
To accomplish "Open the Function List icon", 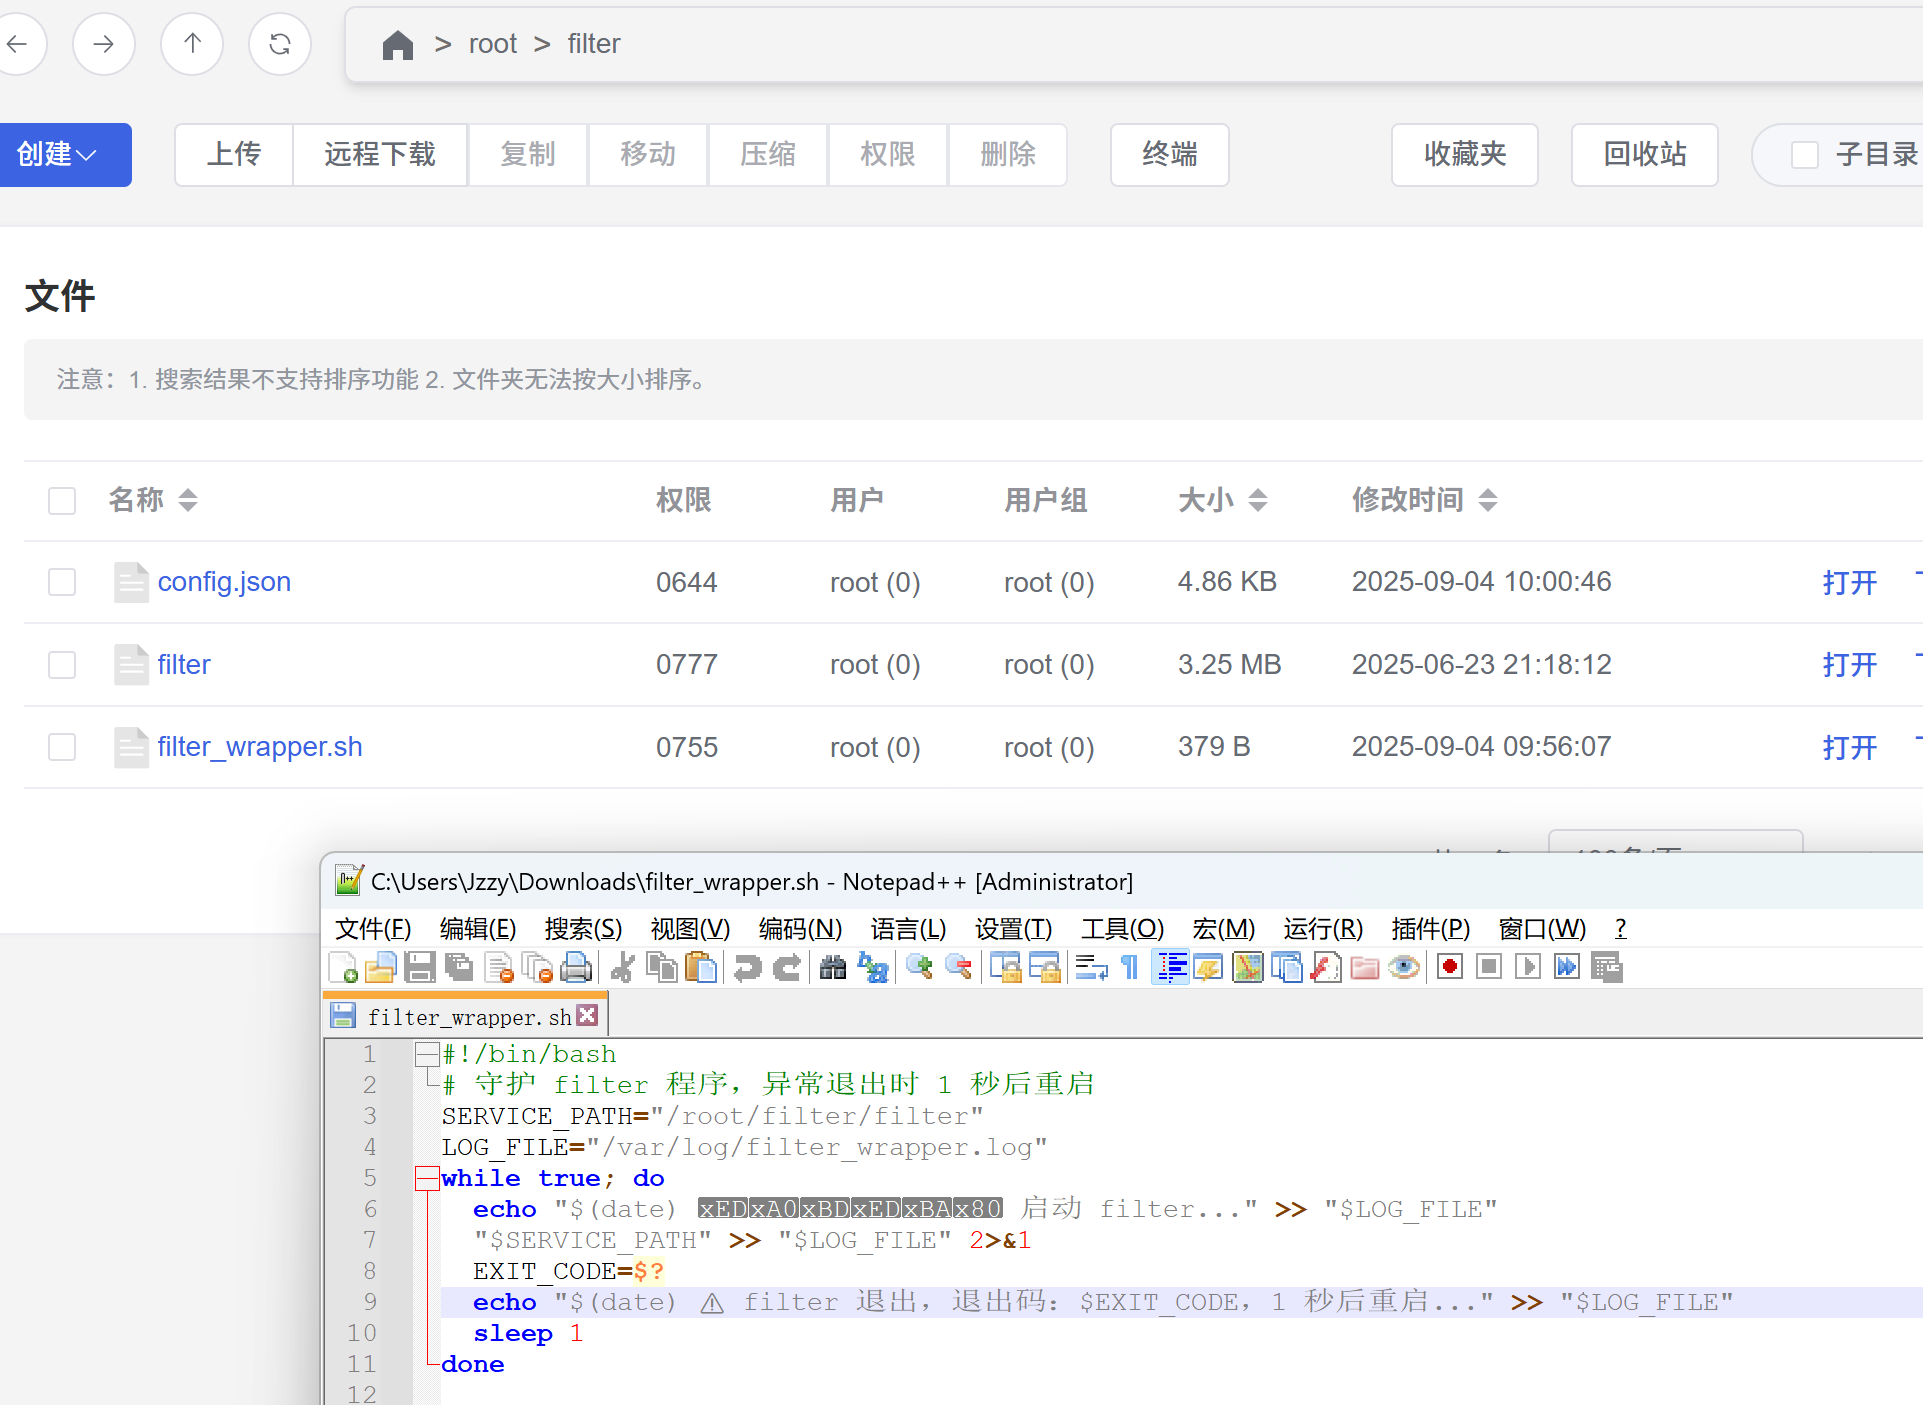I will point(1326,967).
